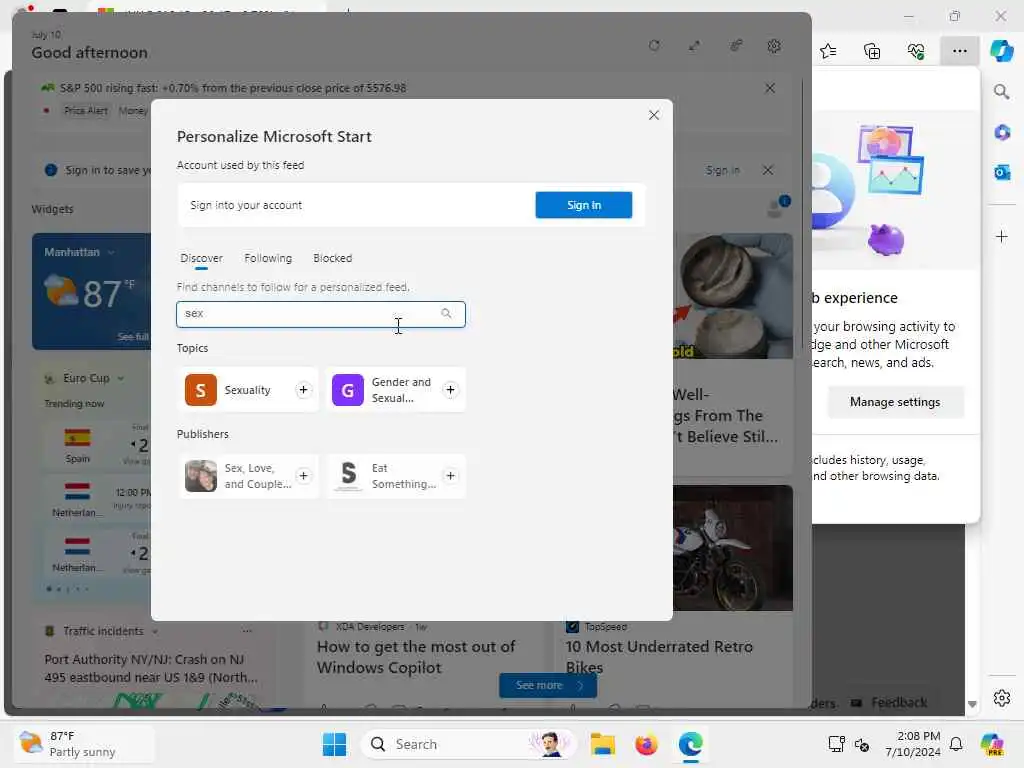
Task: Open the Sexuality topic card
Action: (247, 390)
